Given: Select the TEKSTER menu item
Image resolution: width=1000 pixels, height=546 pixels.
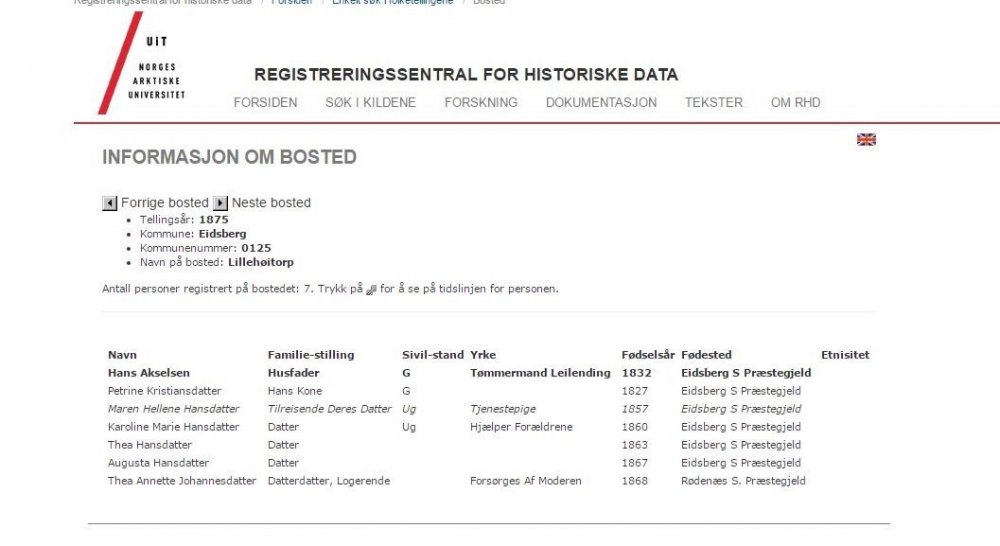Looking at the screenshot, I should (x=713, y=102).
